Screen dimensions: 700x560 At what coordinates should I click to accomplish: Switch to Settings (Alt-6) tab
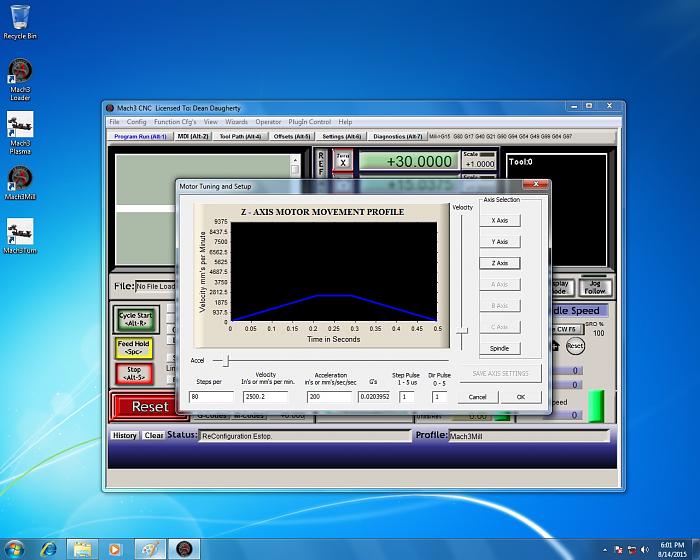[x=342, y=136]
